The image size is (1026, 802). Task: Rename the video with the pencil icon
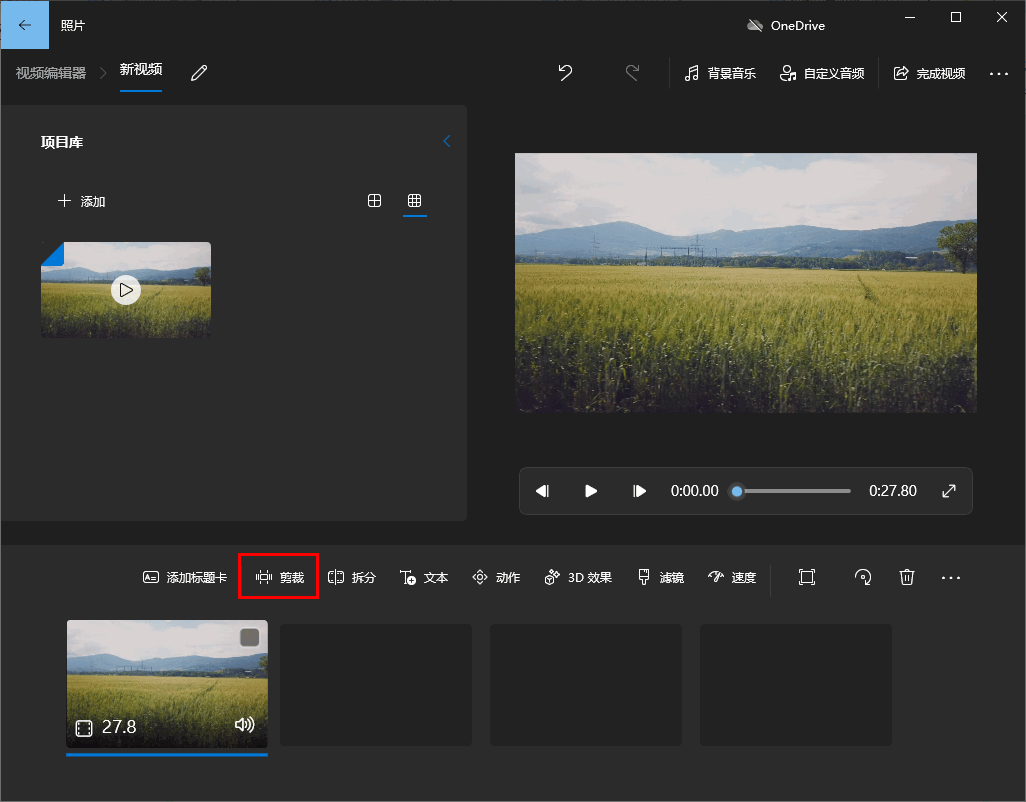coord(199,73)
